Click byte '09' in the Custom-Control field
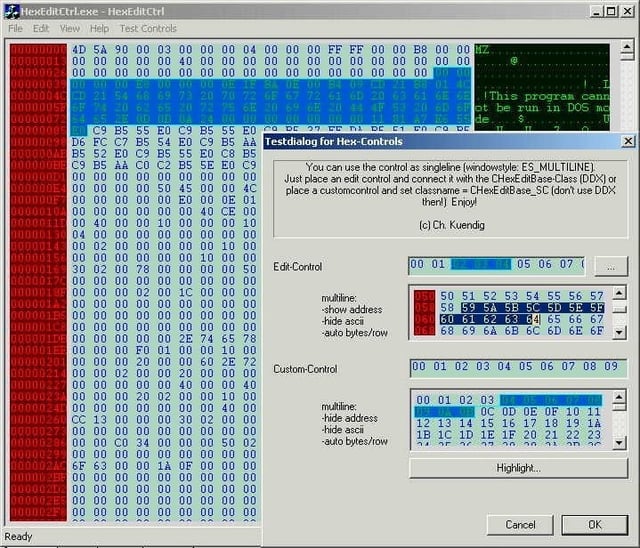The height and width of the screenshot is (548, 640). tap(611, 366)
